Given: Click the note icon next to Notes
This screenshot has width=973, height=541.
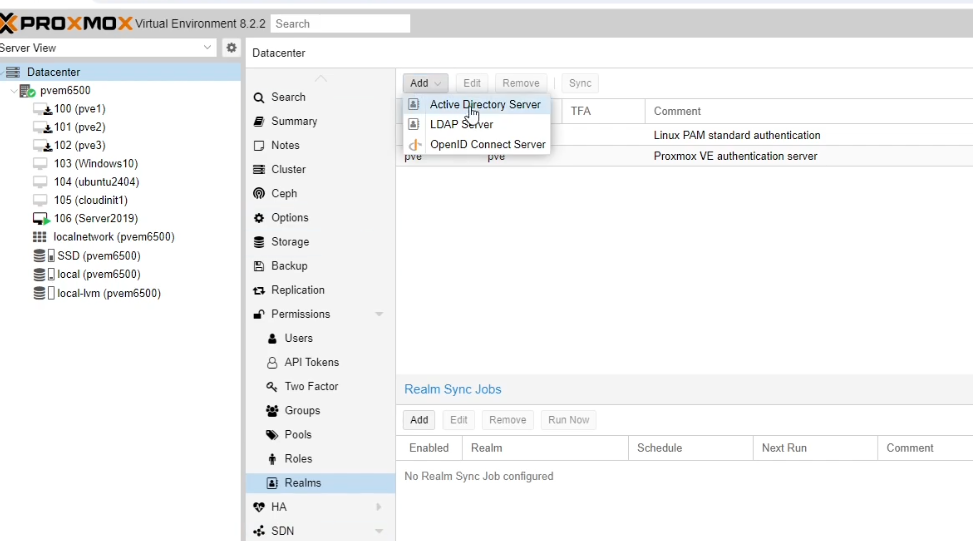Looking at the screenshot, I should click(259, 146).
